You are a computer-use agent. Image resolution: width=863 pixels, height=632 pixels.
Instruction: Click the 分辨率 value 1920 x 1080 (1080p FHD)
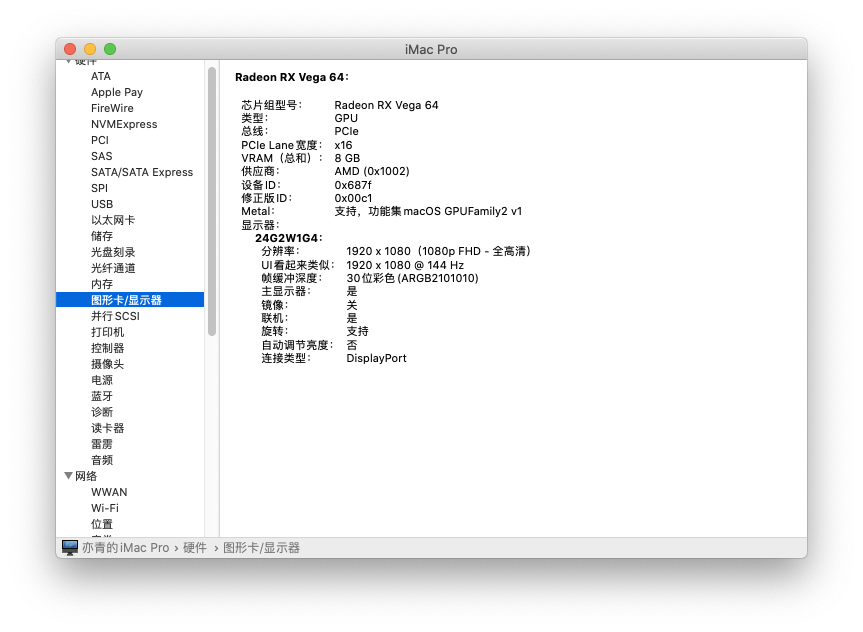click(439, 251)
